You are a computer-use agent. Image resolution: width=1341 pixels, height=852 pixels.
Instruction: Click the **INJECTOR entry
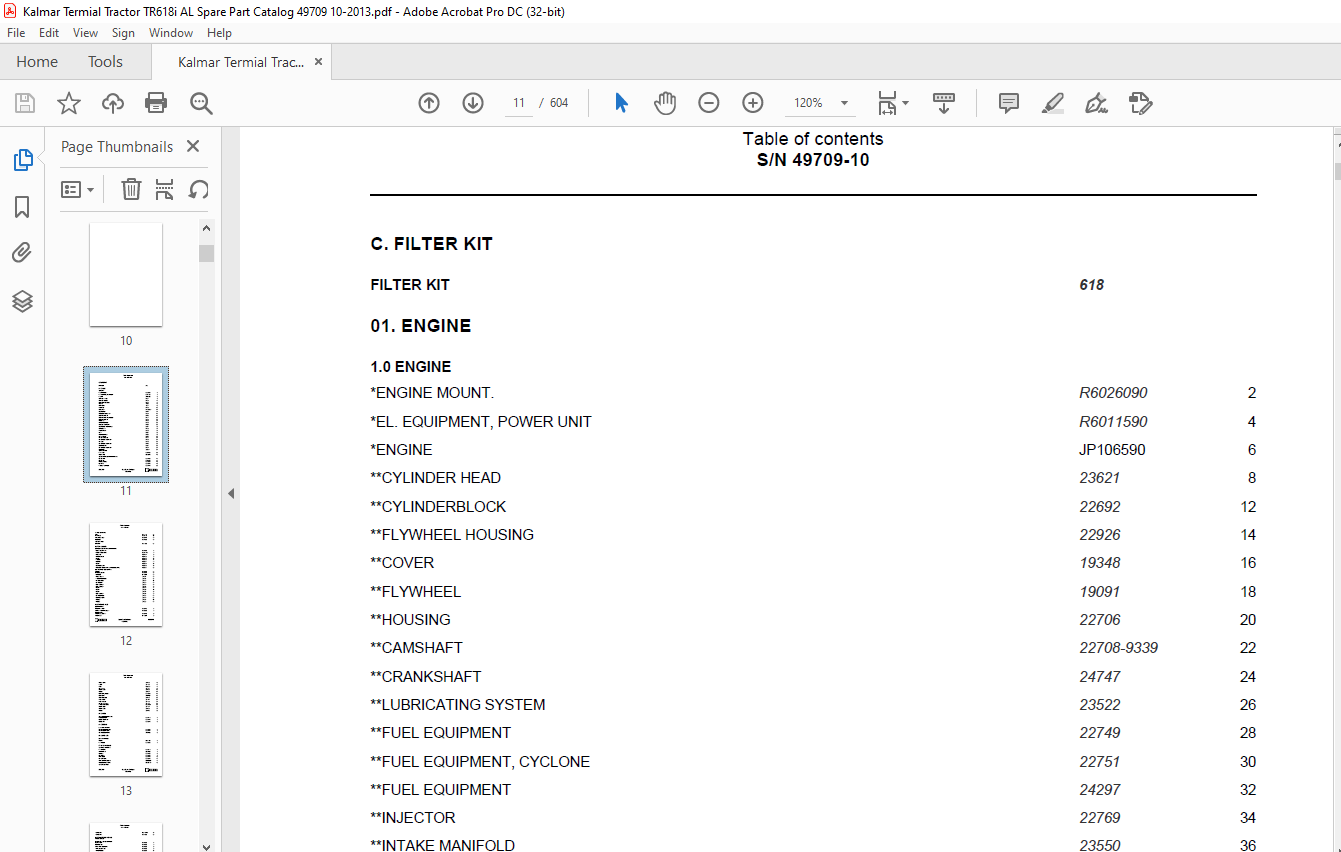pyautogui.click(x=413, y=818)
